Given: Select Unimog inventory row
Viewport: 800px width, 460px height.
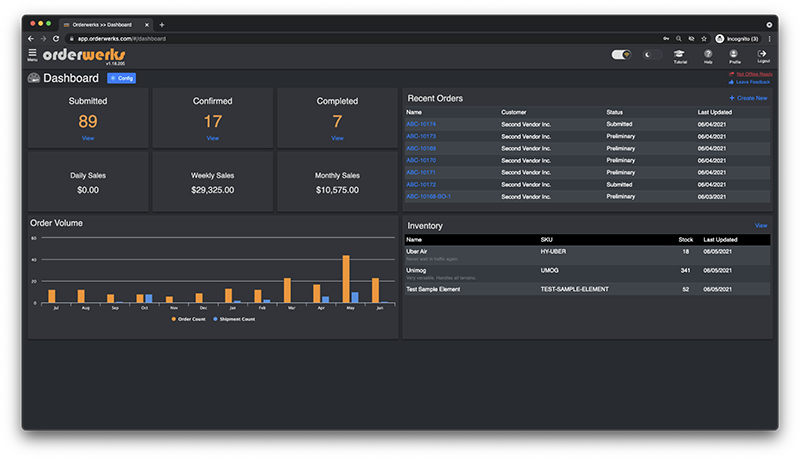Looking at the screenshot, I should (x=587, y=274).
